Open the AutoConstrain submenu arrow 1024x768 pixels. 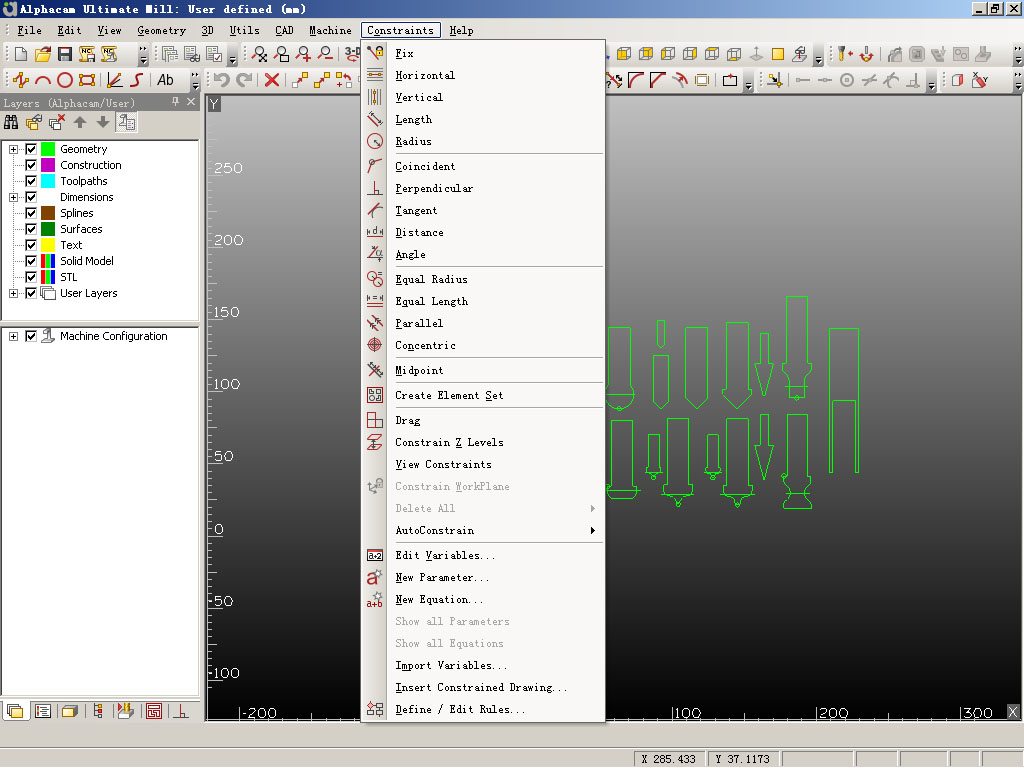click(592, 530)
